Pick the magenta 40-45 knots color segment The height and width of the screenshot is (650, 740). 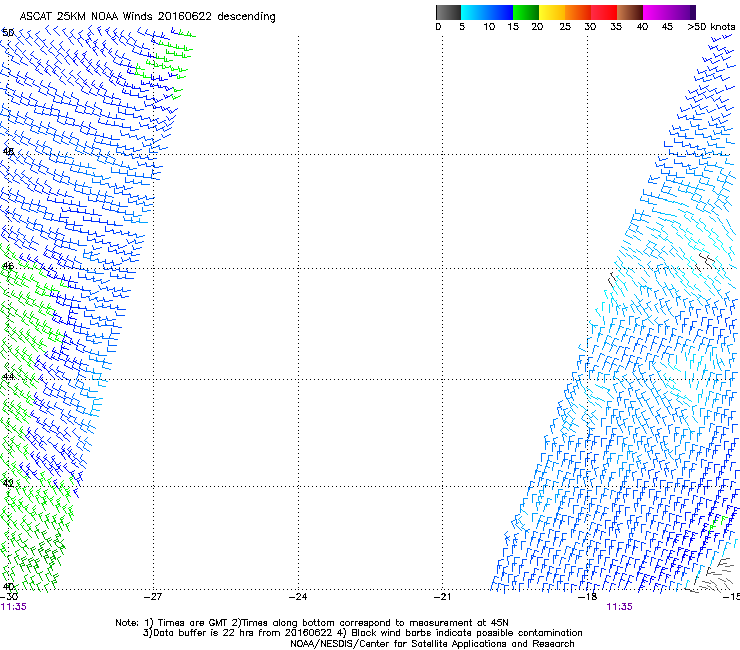pyautogui.click(x=656, y=12)
